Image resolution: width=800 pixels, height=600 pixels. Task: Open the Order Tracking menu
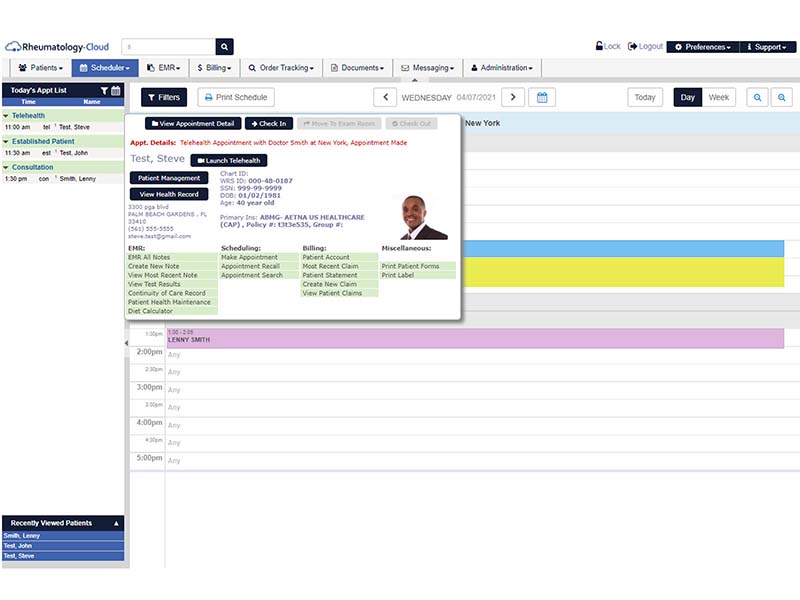(281, 67)
